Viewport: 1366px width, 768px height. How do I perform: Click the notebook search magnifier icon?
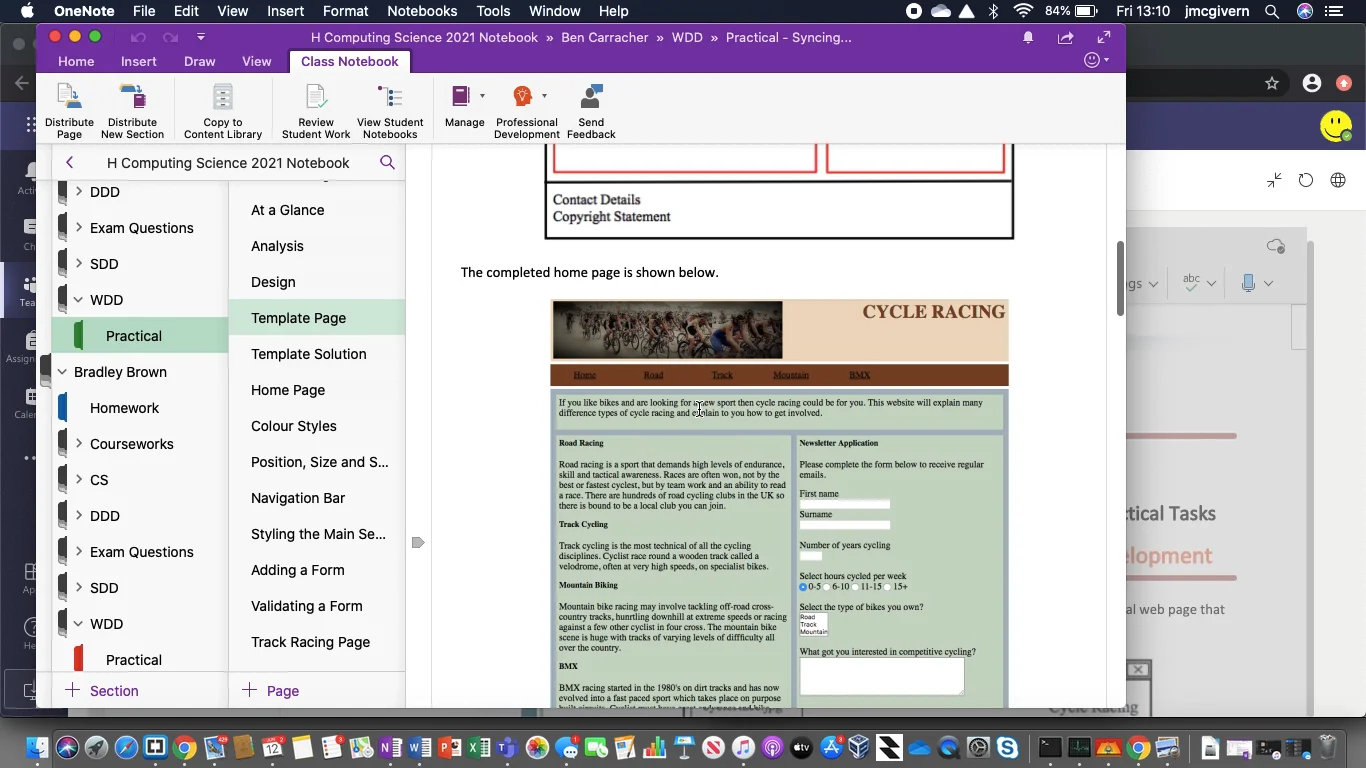coord(387,162)
